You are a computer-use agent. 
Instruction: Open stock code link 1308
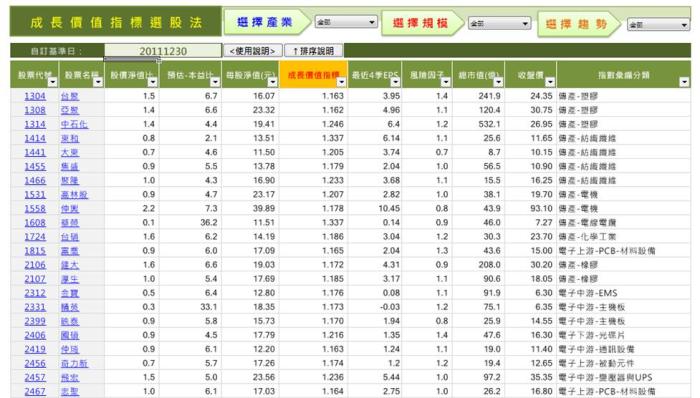pyautogui.click(x=35, y=110)
